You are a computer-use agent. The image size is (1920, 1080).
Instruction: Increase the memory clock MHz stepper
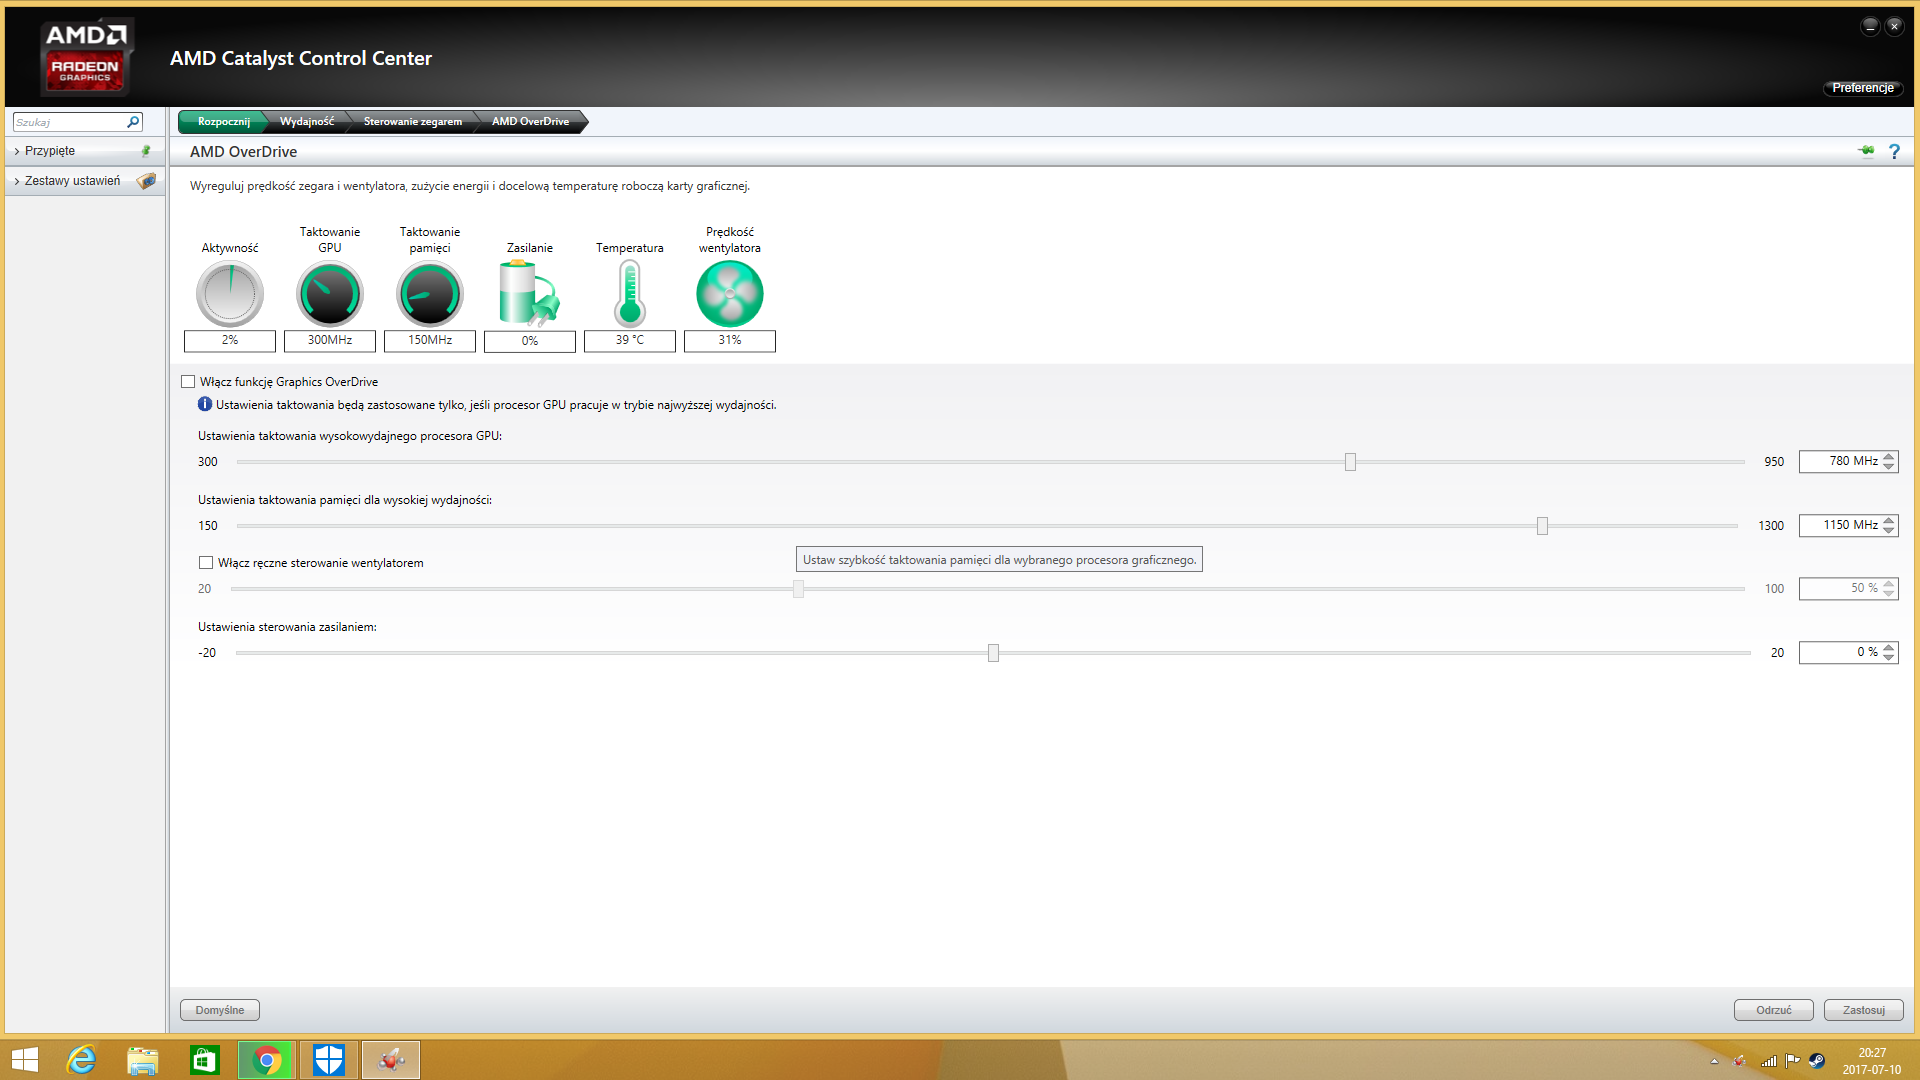tap(1888, 520)
